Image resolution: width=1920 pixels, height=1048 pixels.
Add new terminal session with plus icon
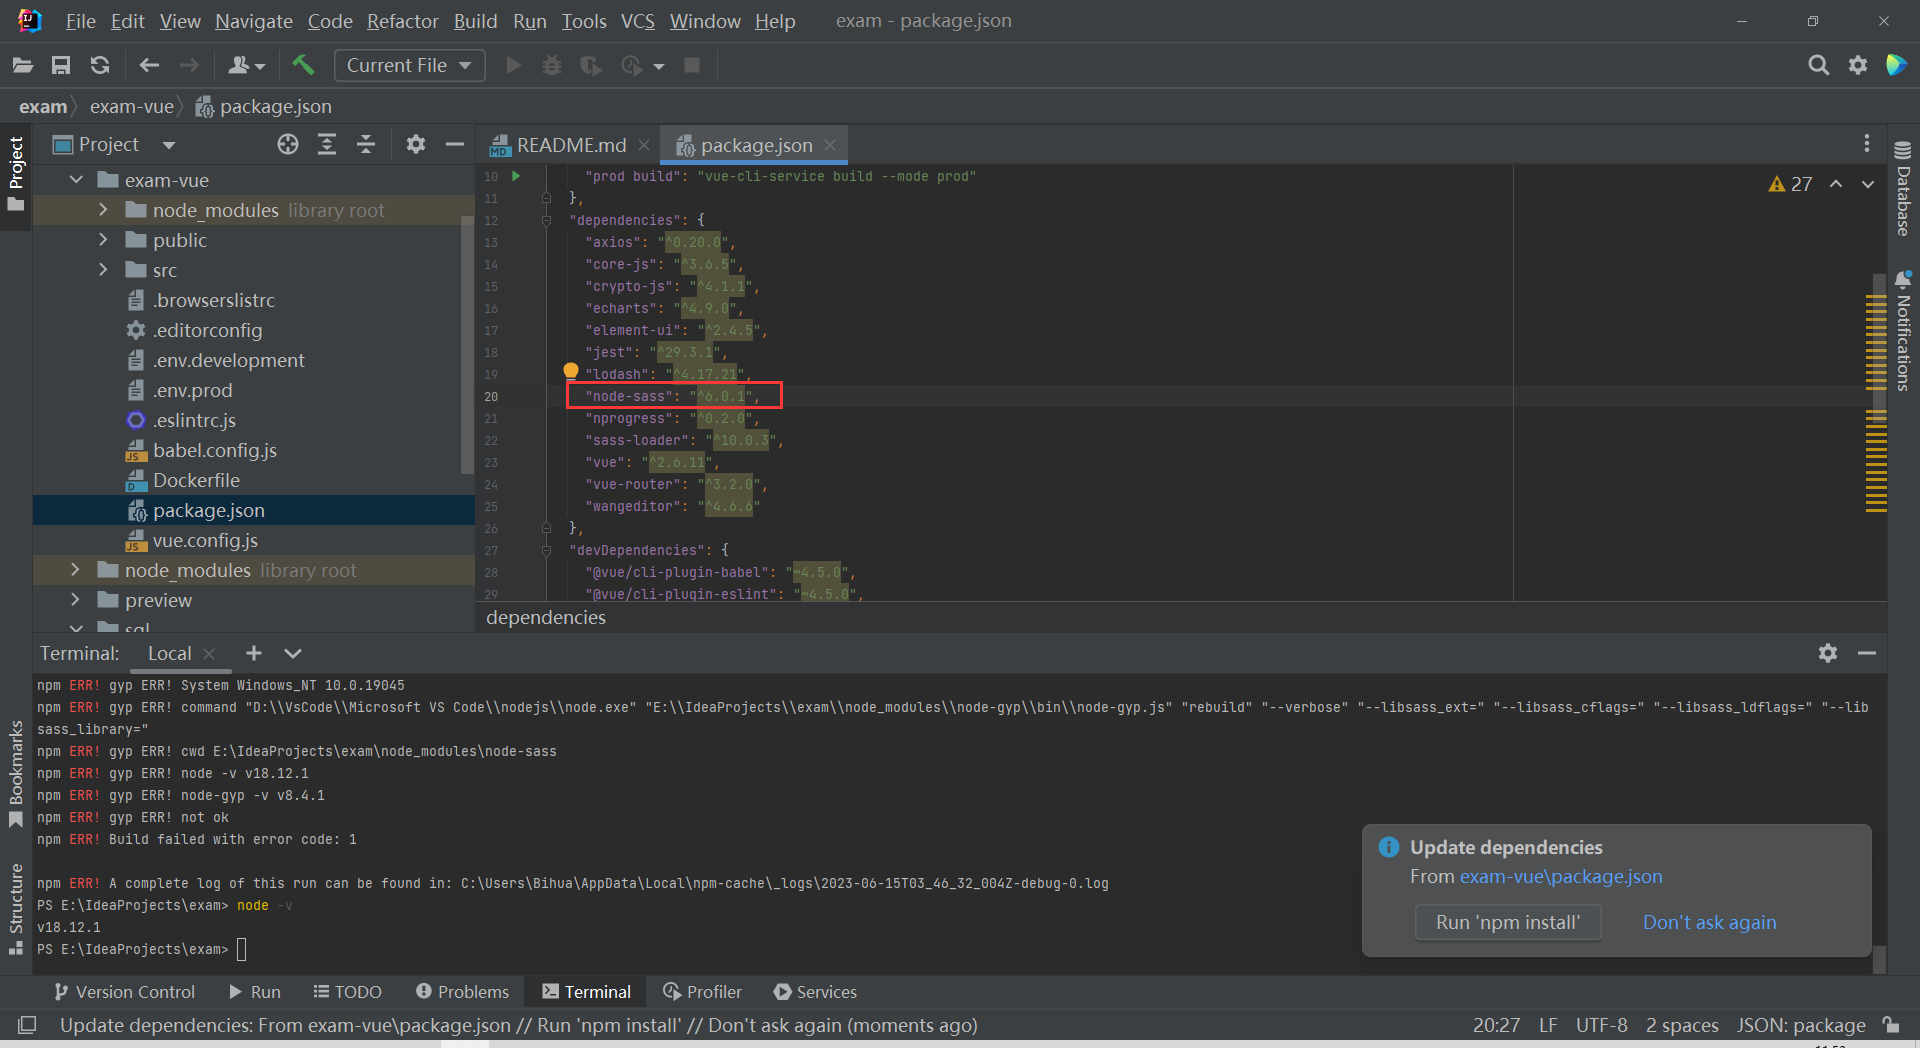coord(254,653)
